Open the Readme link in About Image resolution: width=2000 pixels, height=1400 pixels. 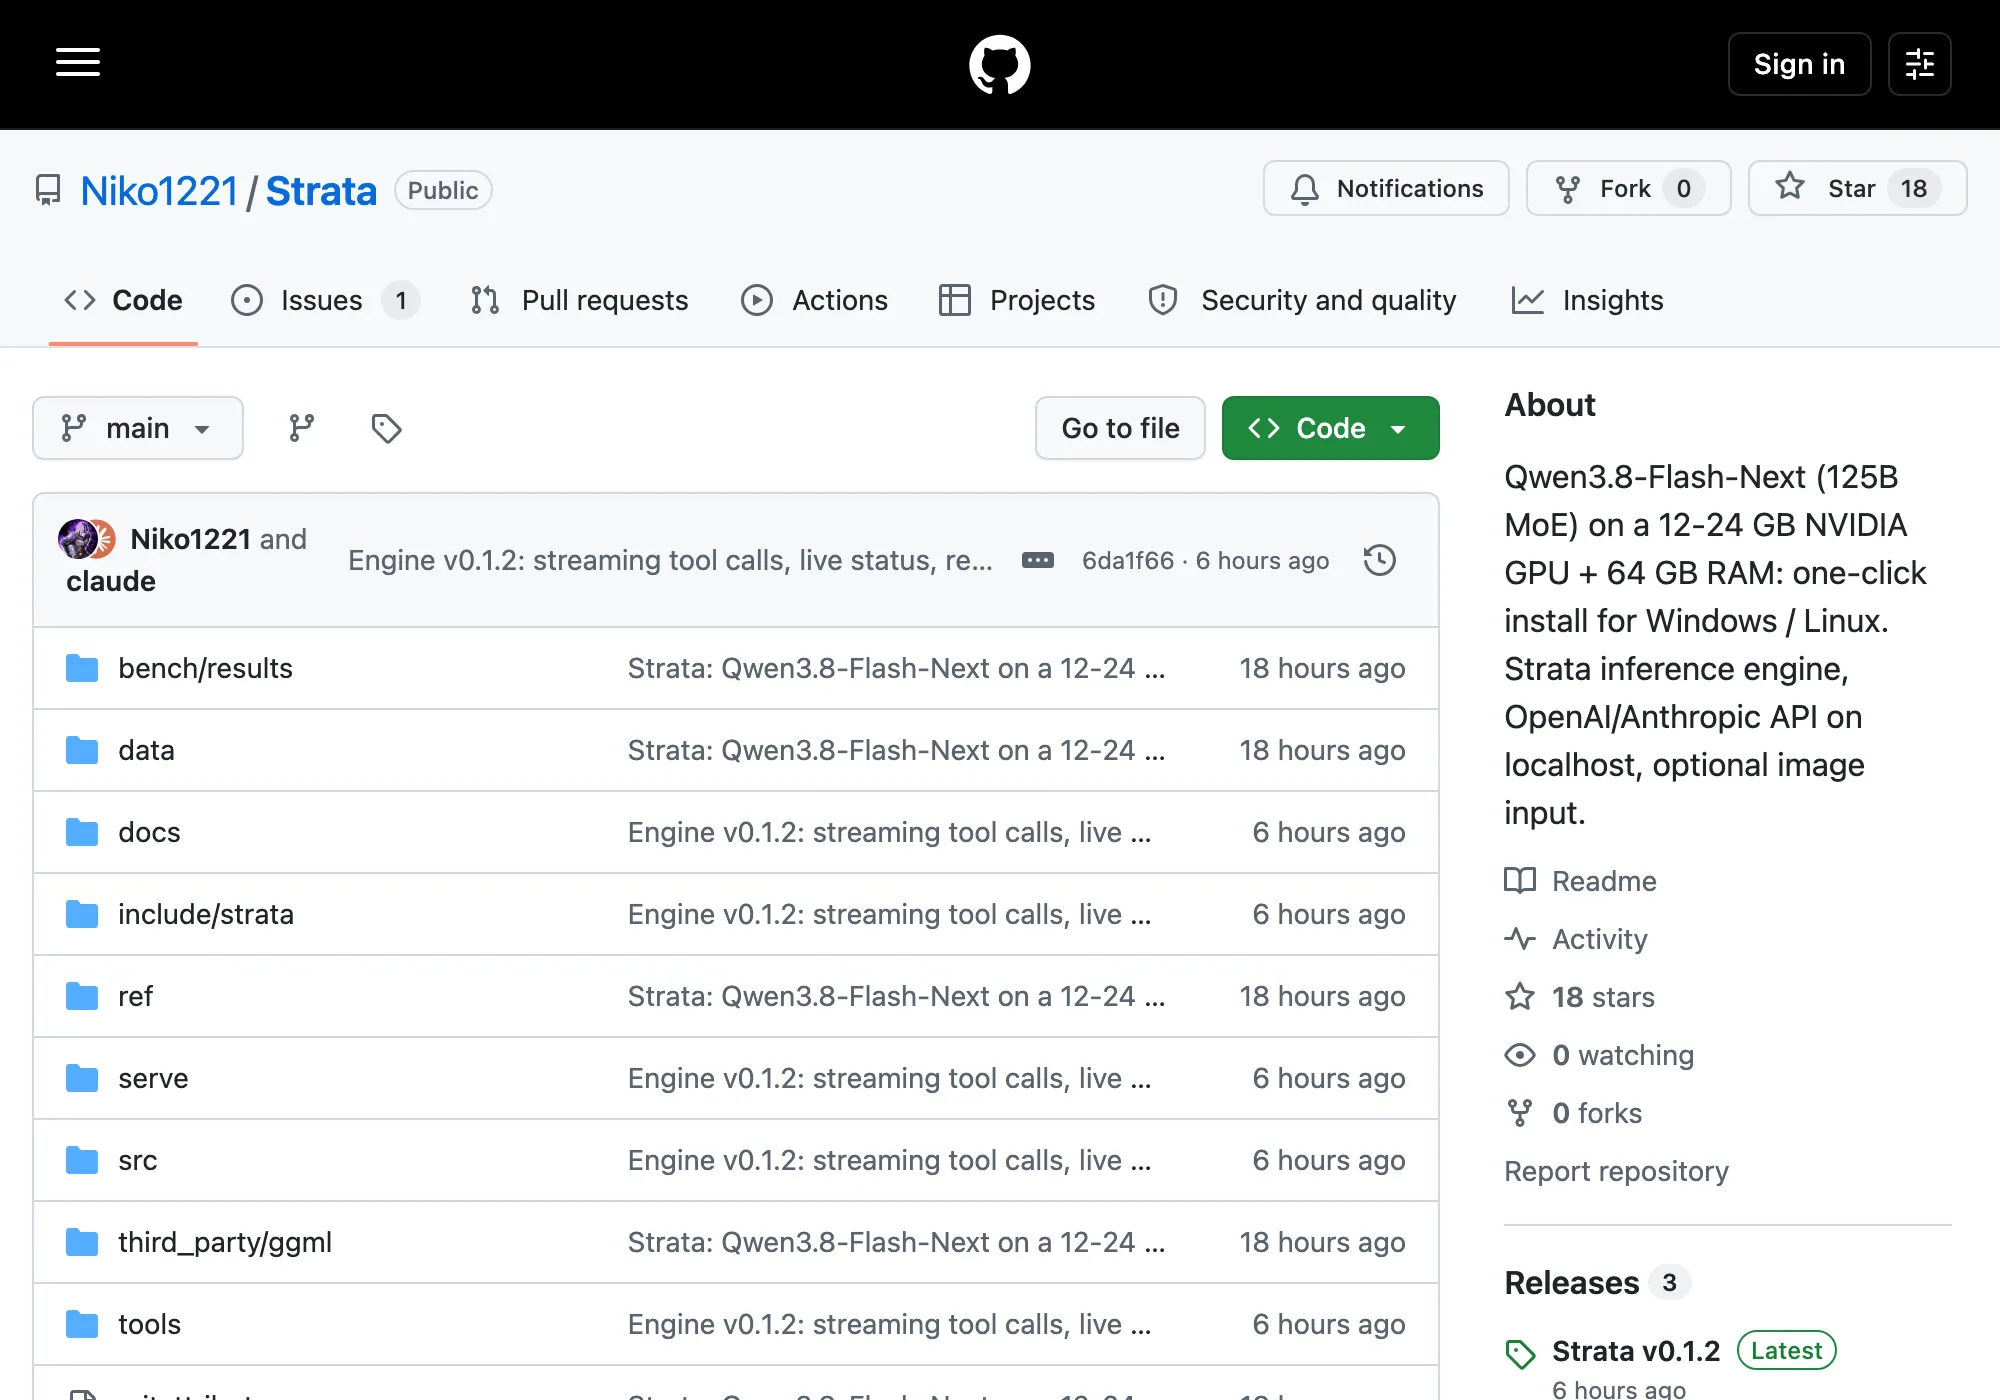pos(1581,881)
